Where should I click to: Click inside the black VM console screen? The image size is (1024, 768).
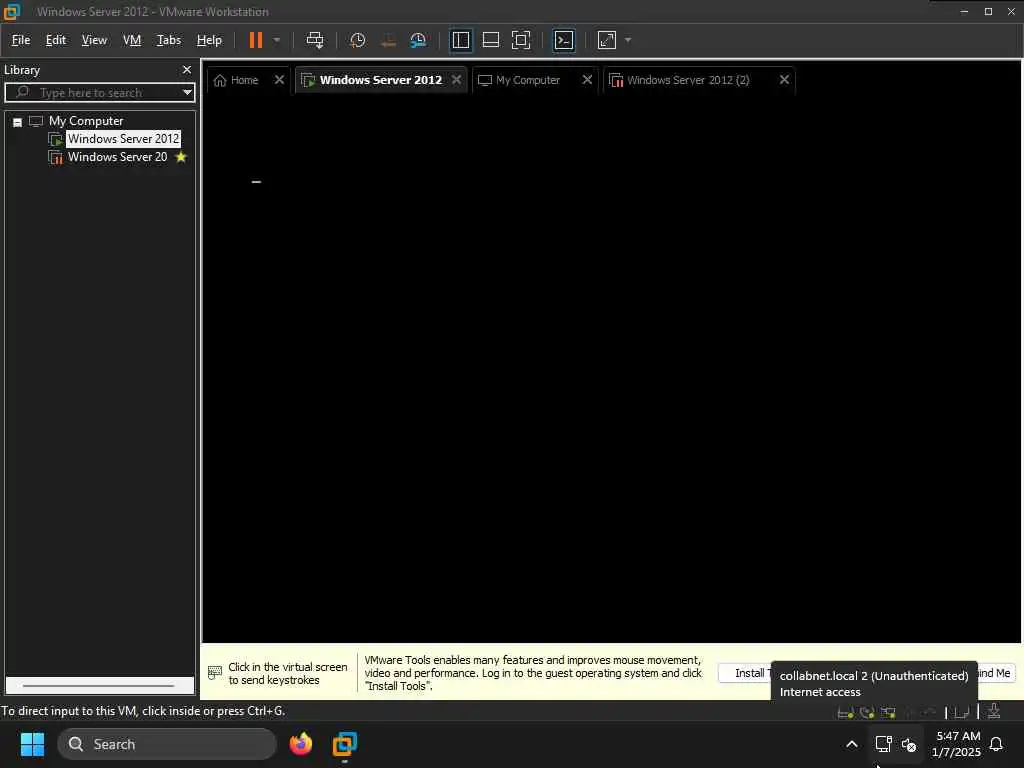pyautogui.click(x=611, y=369)
